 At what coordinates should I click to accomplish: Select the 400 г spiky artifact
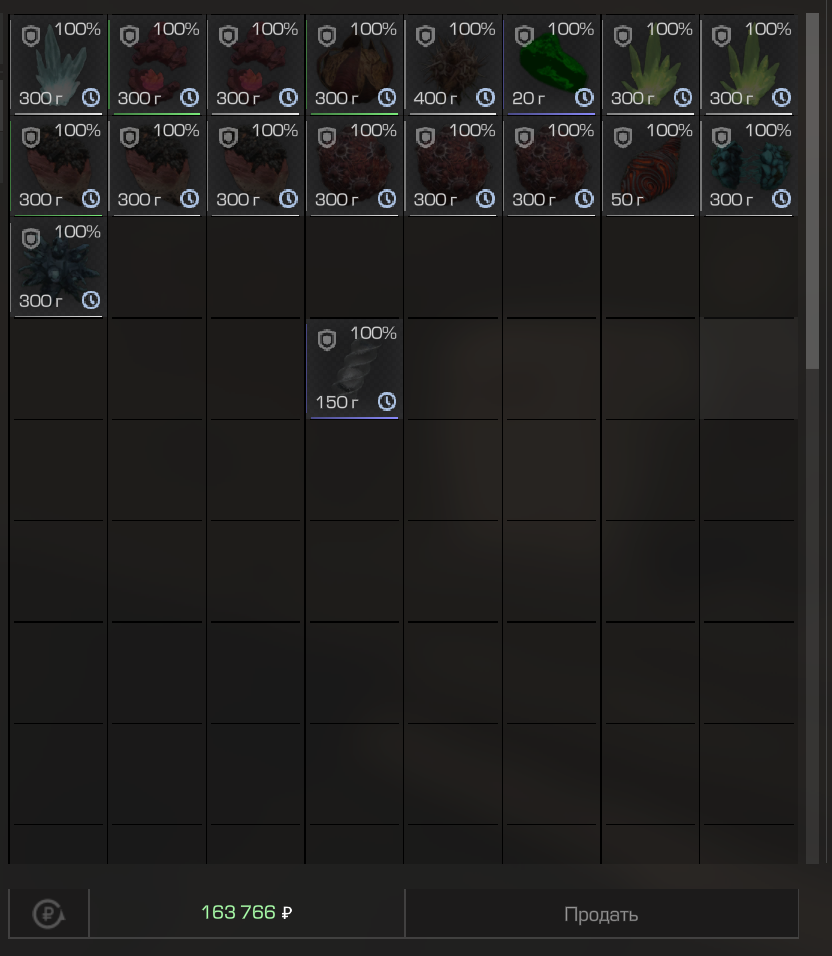(x=452, y=65)
